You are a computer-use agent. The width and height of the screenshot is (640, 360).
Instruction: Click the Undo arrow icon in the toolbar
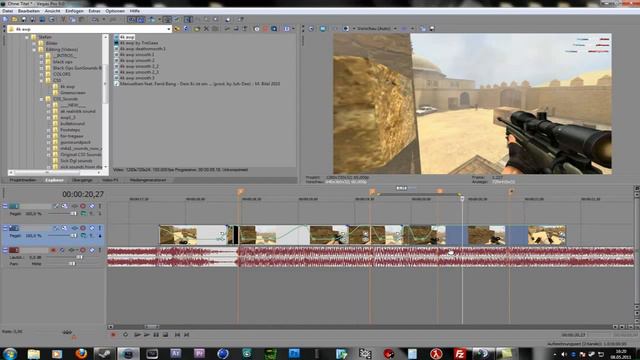(95, 19)
